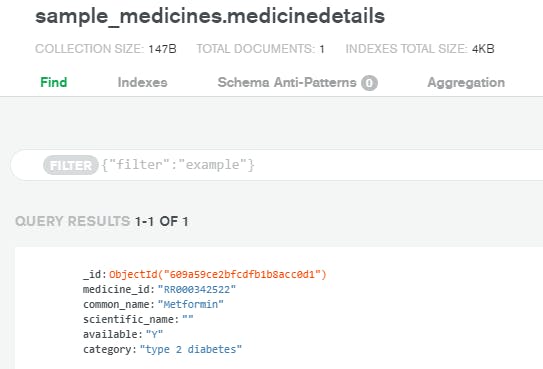This screenshot has width=543, height=369.
Task: Click the common_name field name
Action: pos(116,304)
